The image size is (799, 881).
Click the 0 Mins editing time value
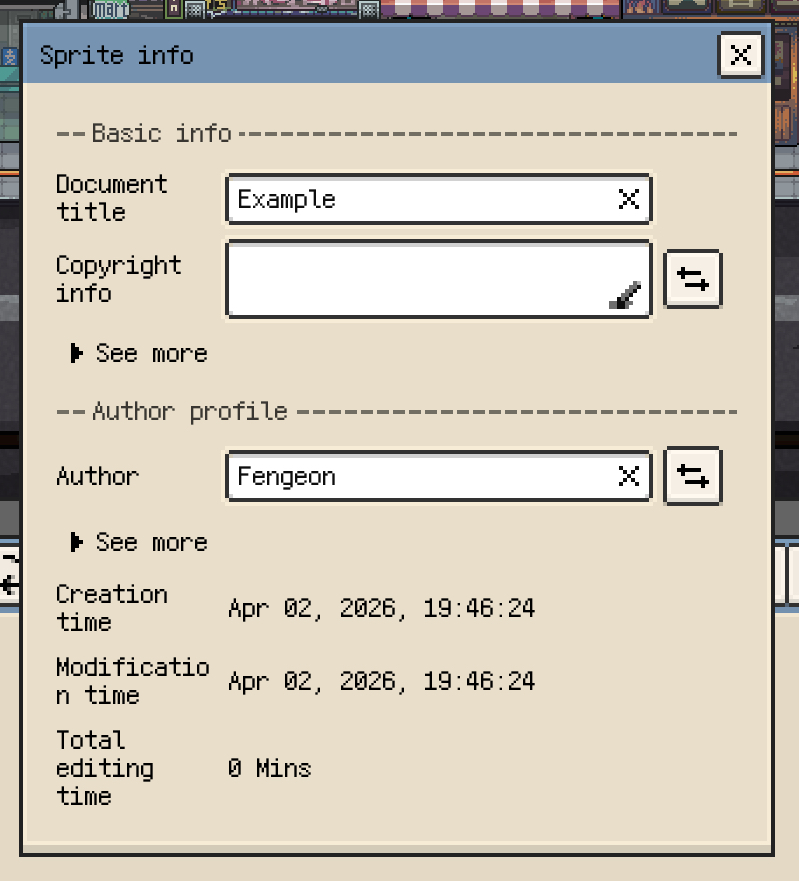tap(269, 768)
